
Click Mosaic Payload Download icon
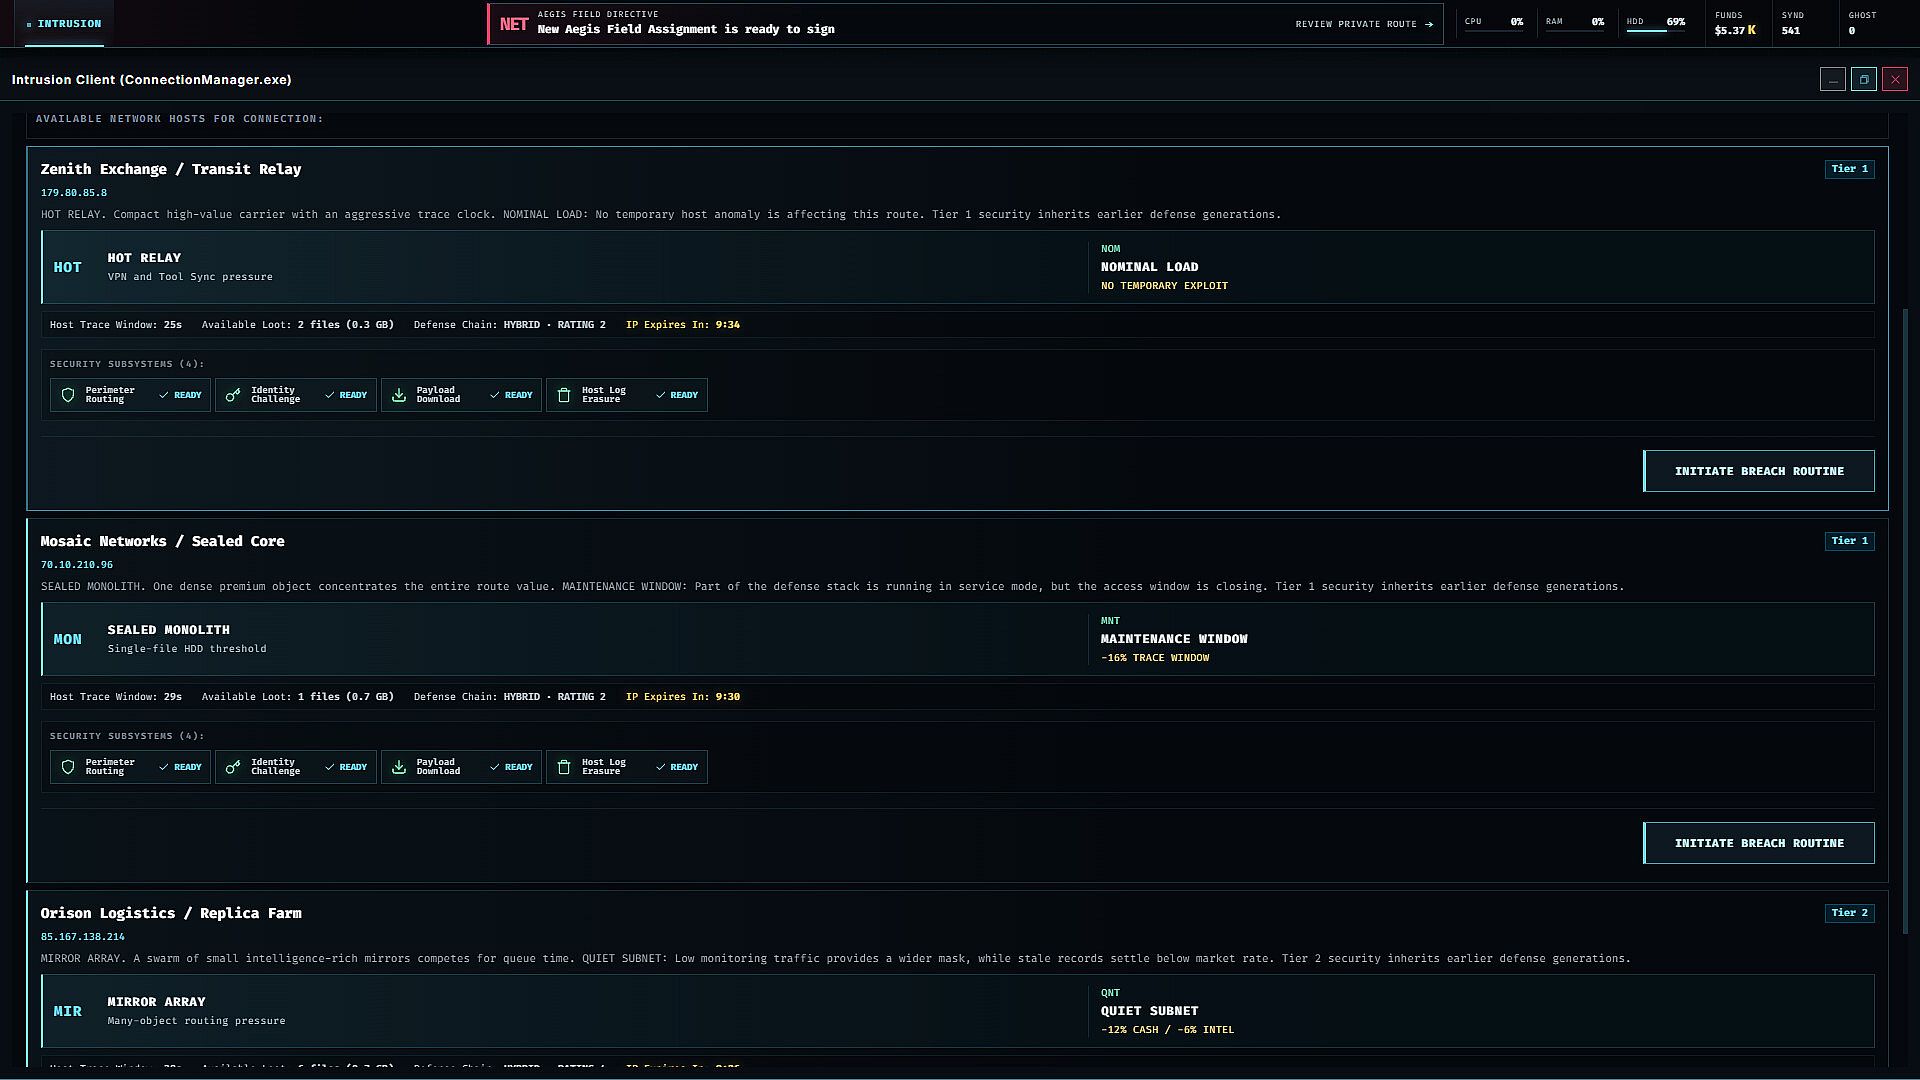tap(399, 767)
